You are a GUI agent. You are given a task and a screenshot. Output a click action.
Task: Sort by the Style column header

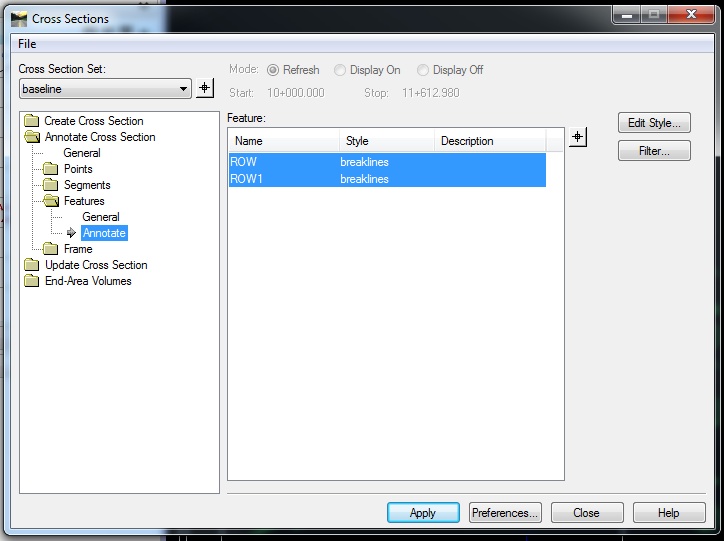pos(387,141)
